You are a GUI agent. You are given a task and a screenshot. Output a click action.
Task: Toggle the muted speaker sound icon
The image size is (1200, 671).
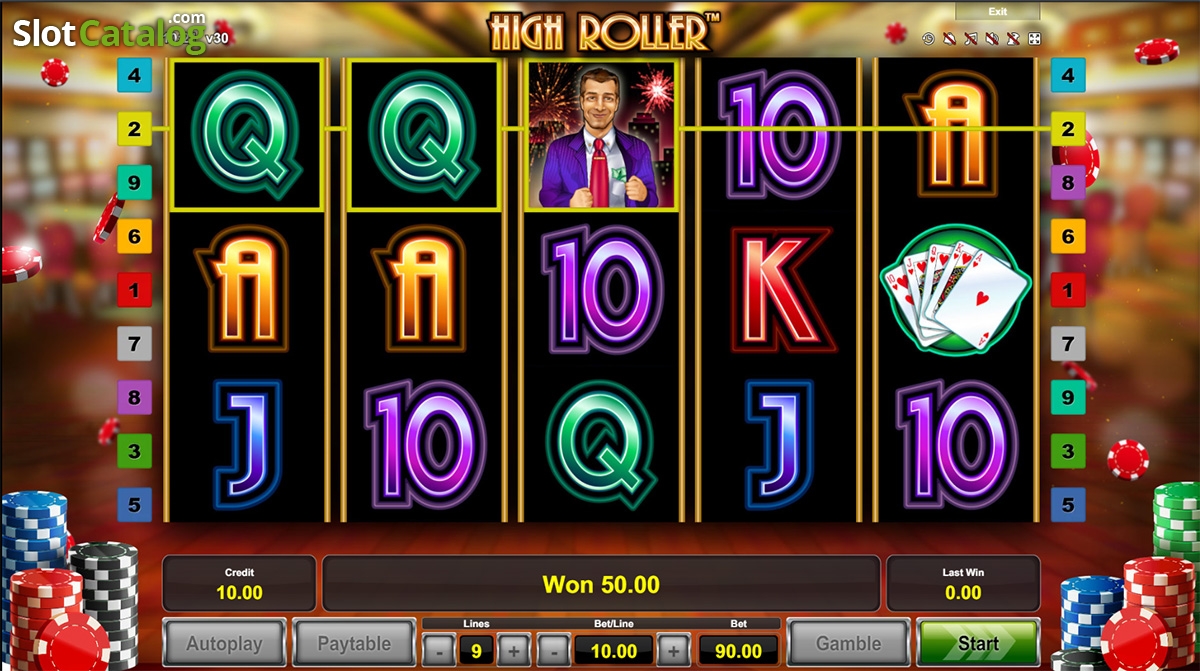(992, 38)
